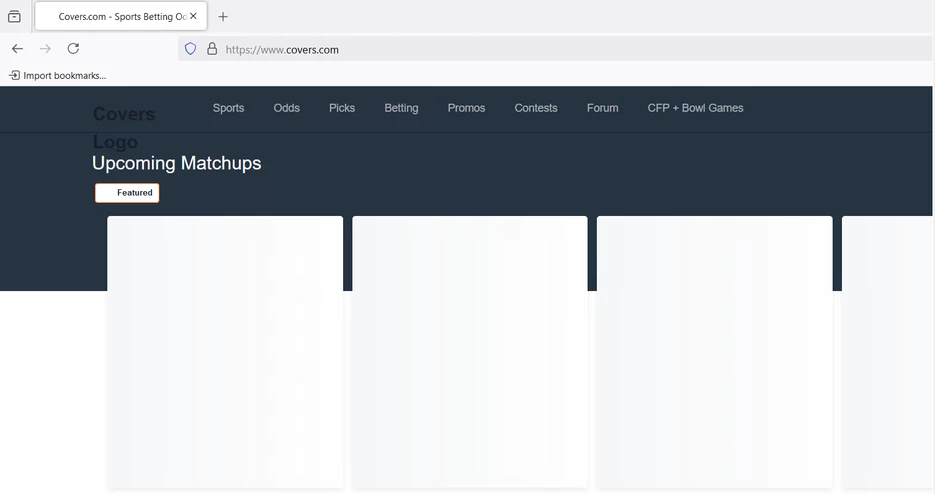This screenshot has width=935, height=494.
Task: Open the Promos menu
Action: pyautogui.click(x=466, y=108)
